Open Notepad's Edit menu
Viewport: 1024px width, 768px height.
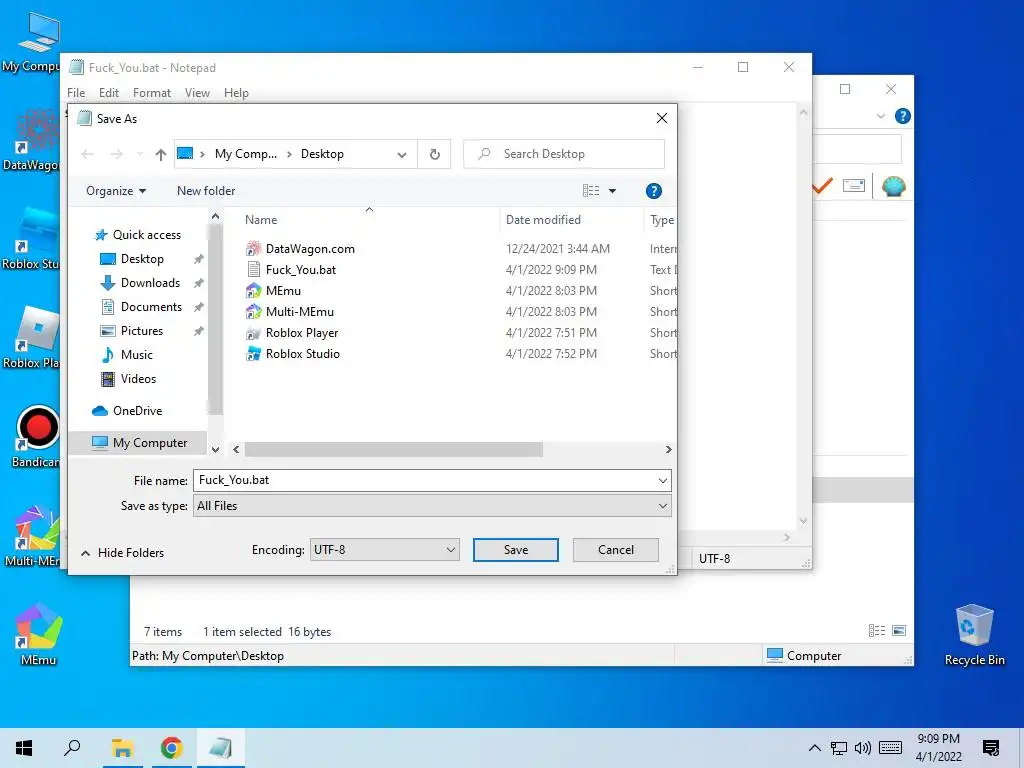coord(108,93)
